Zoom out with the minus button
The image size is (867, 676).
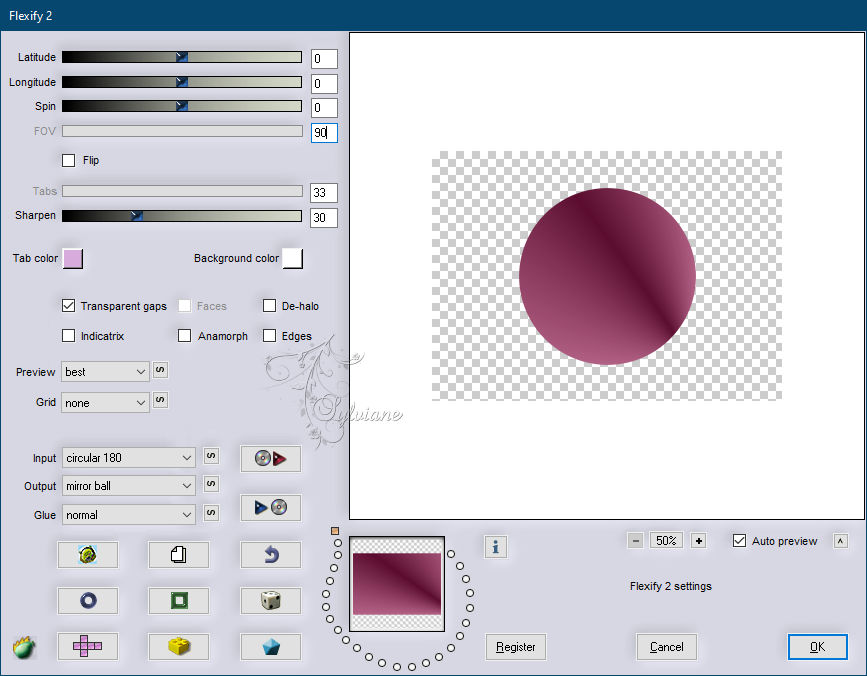pos(636,541)
